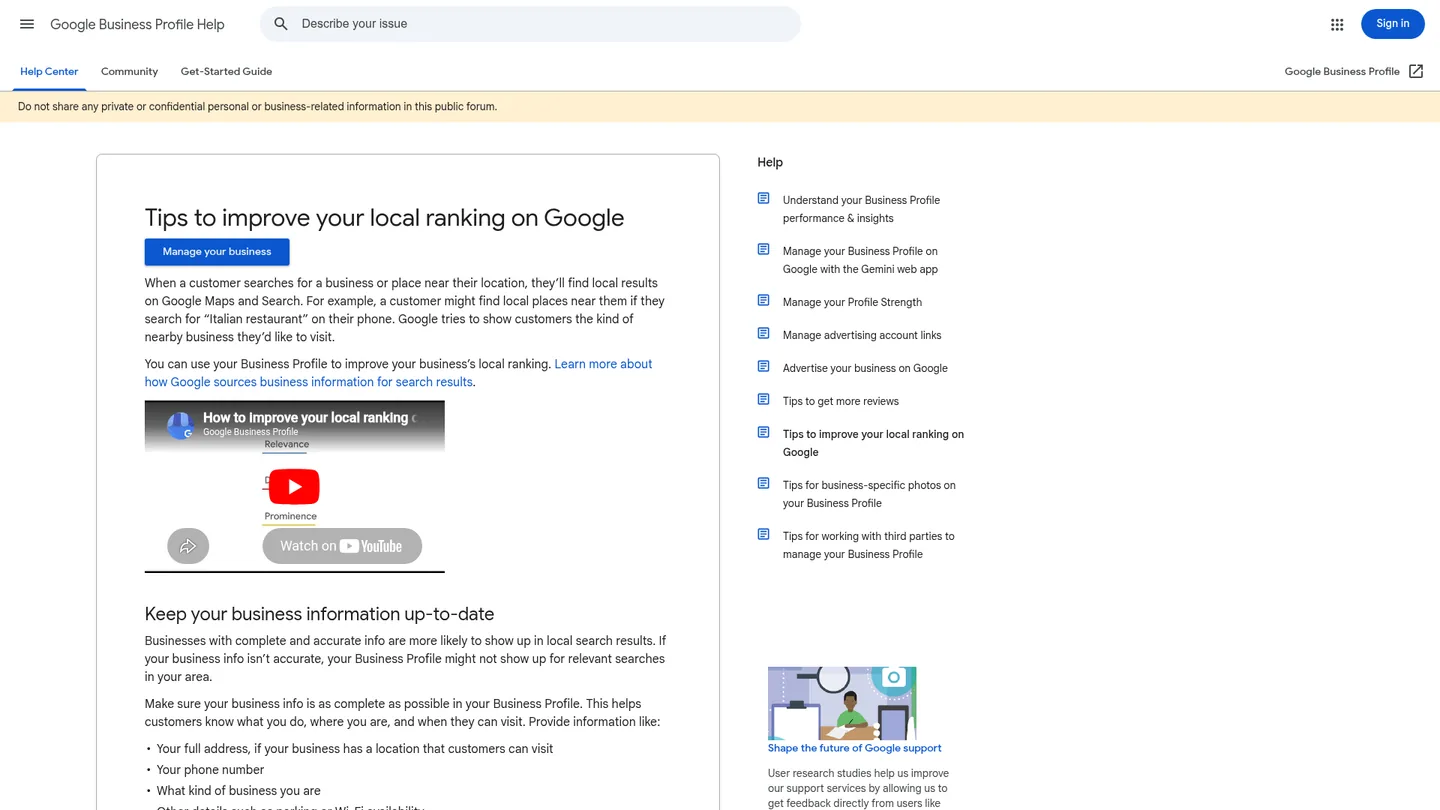The width and height of the screenshot is (1440, 810).
Task: Open the hamburger main menu
Action: tap(27, 24)
